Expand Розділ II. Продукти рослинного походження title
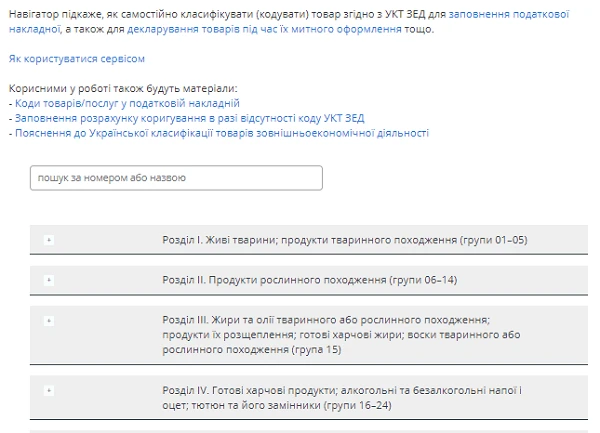Screen dimensions: 600x433 [x=308, y=279]
